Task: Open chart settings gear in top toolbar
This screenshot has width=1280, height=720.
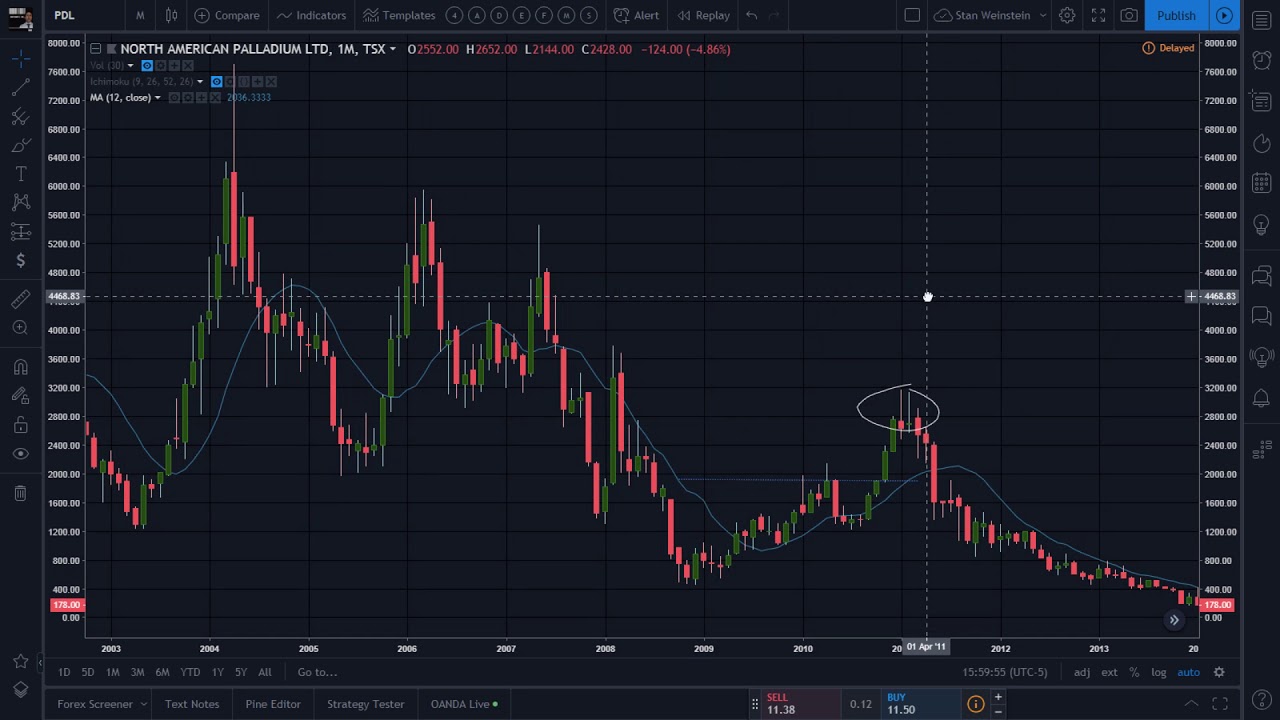Action: tap(1067, 15)
